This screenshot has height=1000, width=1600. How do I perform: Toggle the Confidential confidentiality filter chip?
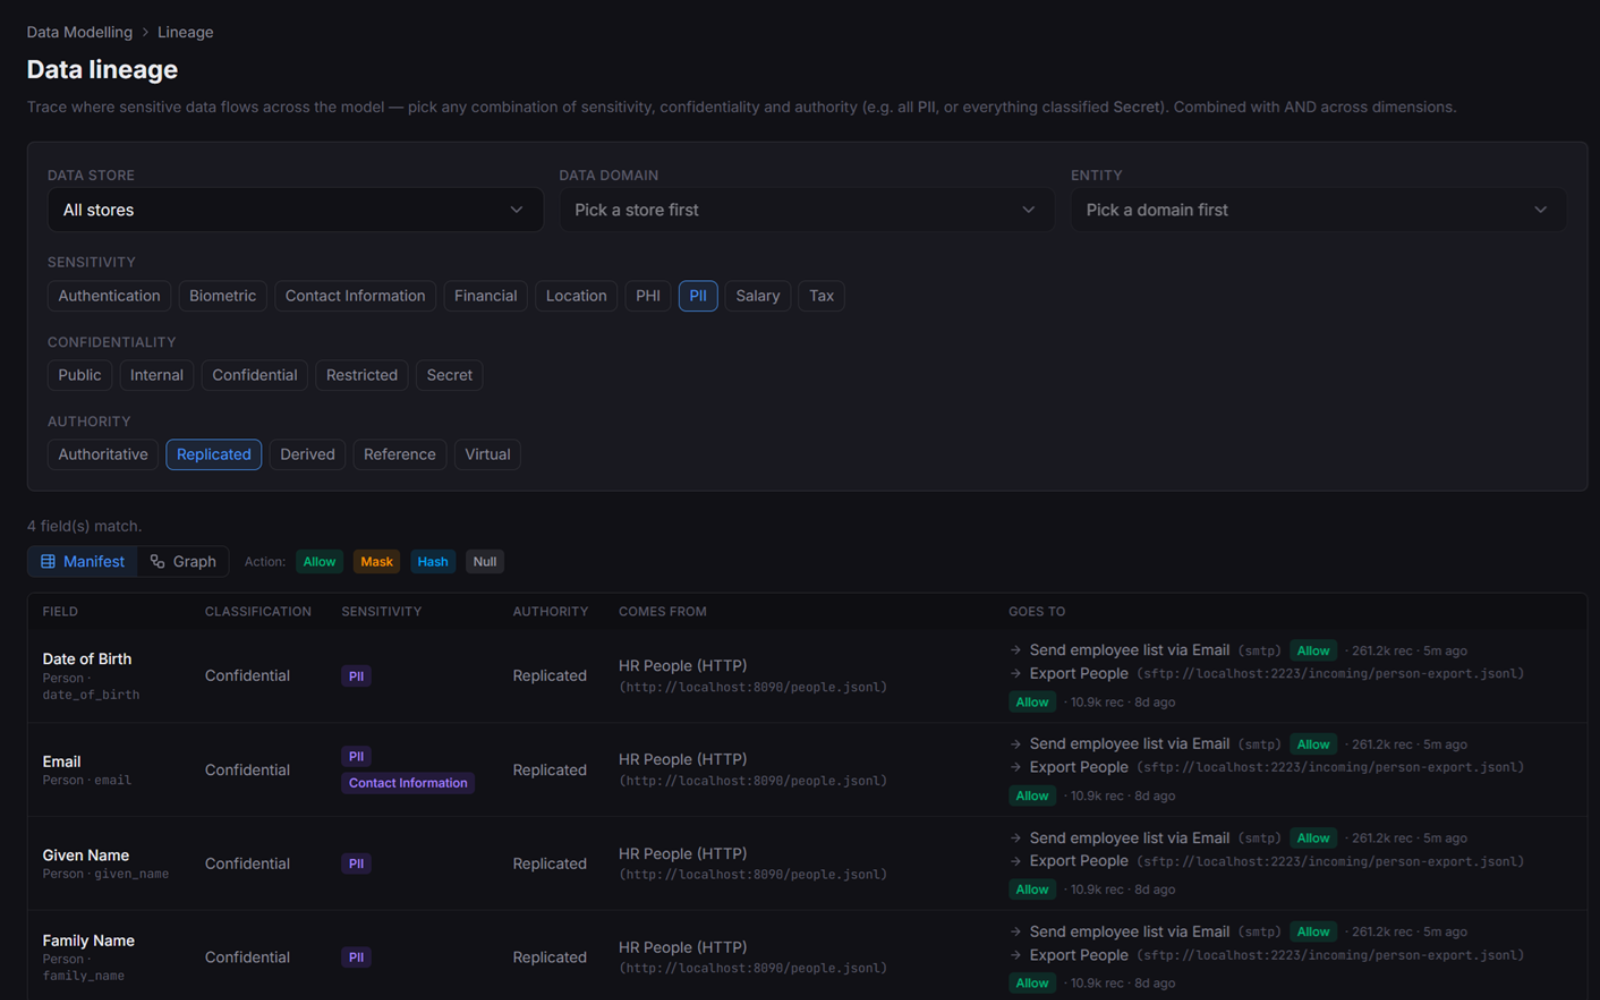pos(255,375)
